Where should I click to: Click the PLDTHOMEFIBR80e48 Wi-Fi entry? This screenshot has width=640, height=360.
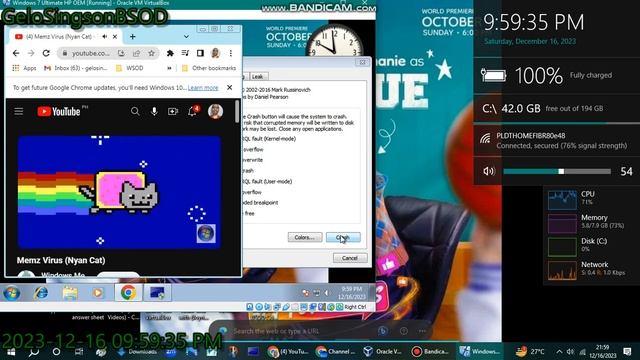[x=557, y=140]
